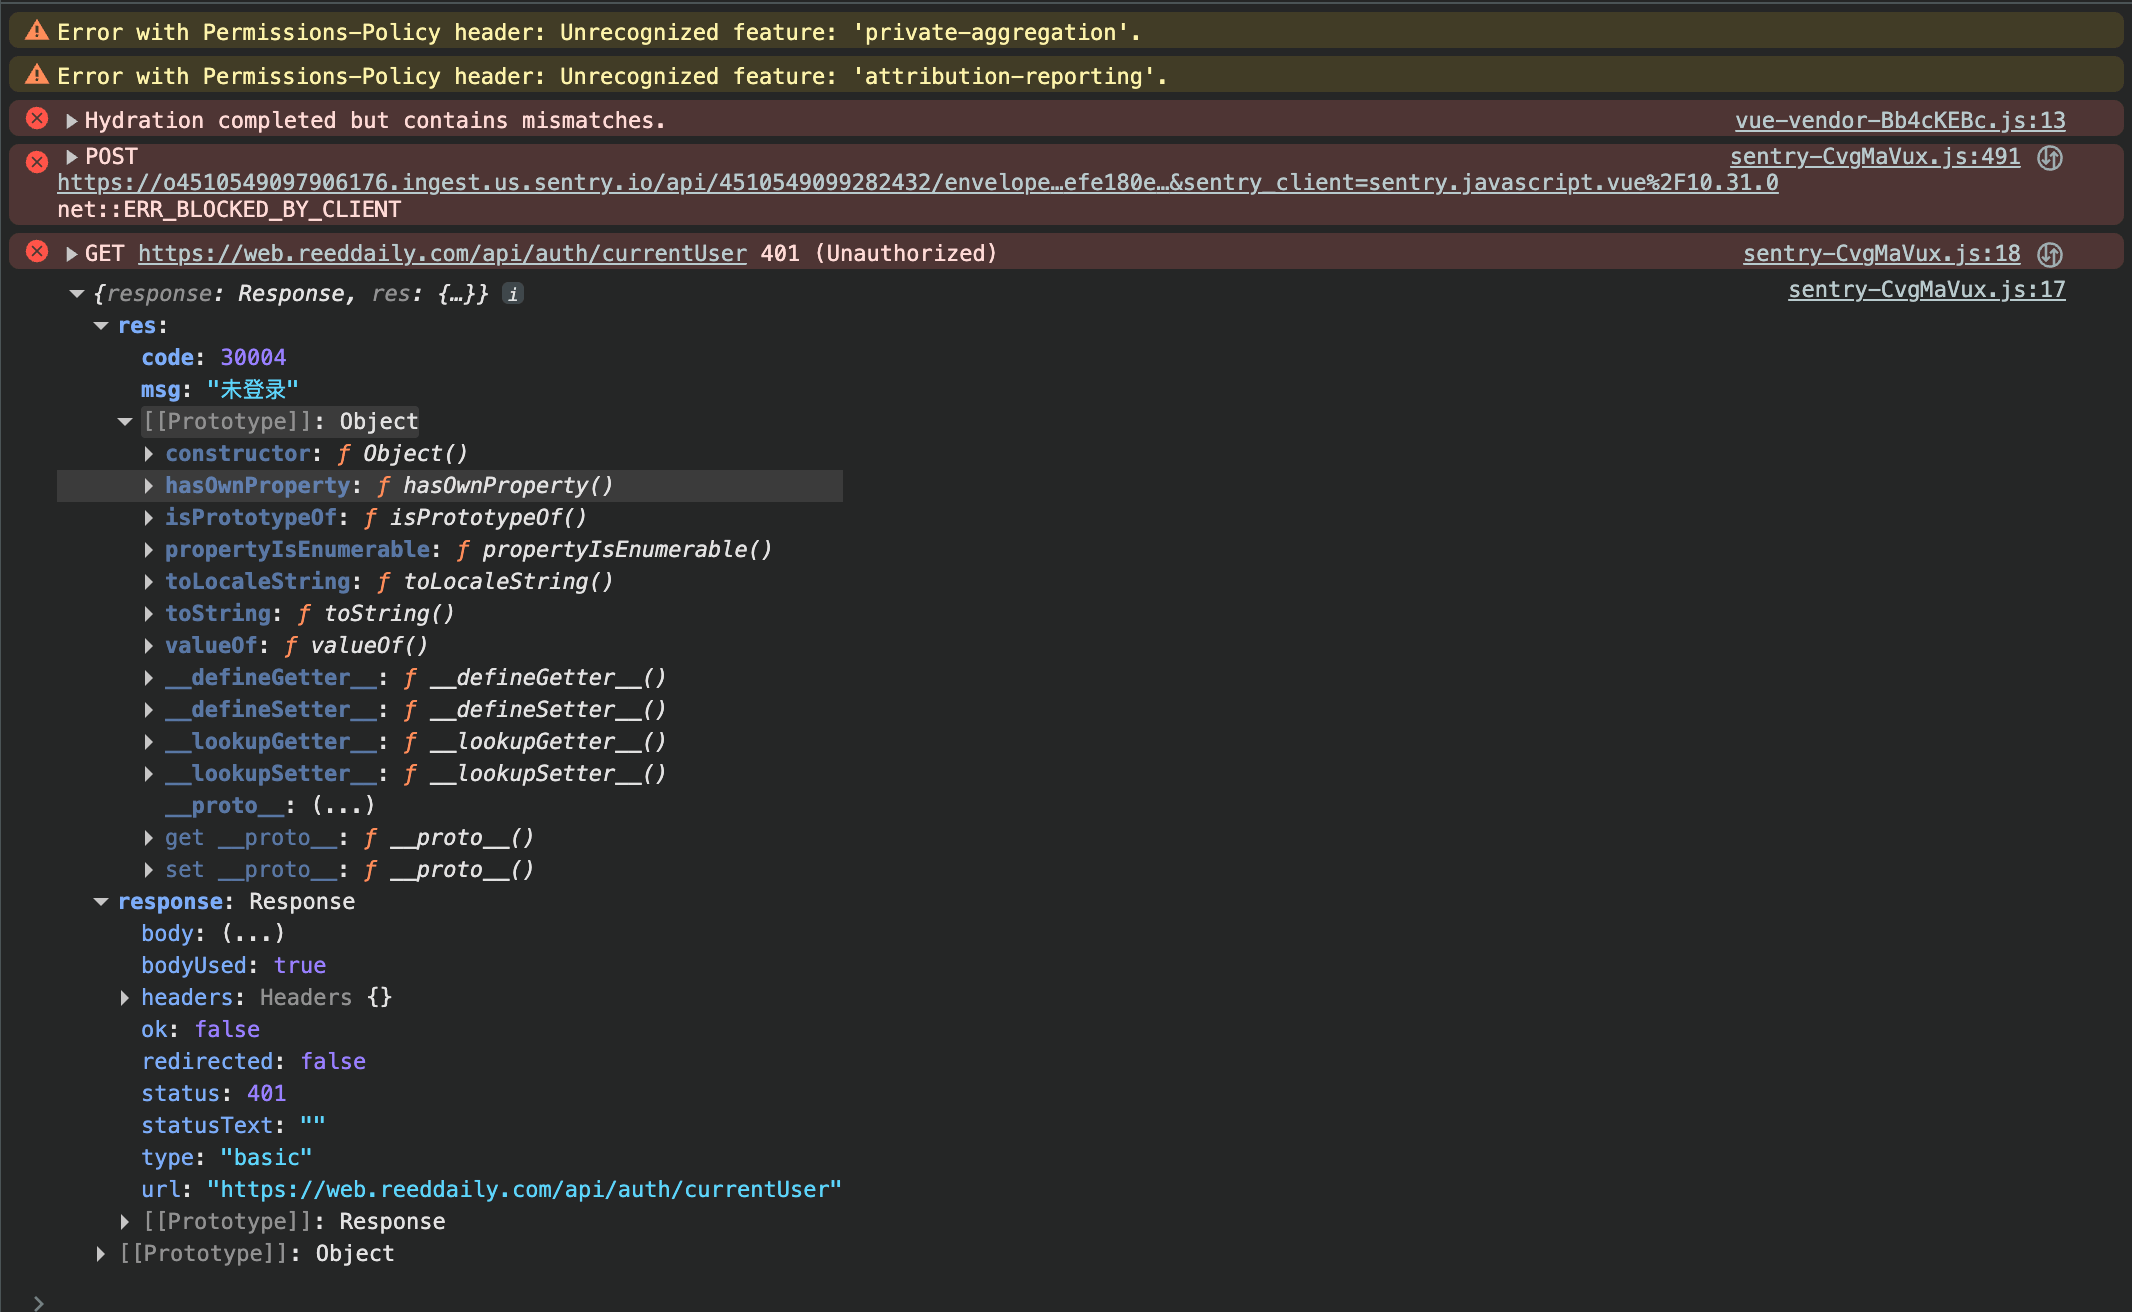Expand [[Prototype]]: Response entry
This screenshot has height=1312, width=2132.
pyautogui.click(x=125, y=1222)
